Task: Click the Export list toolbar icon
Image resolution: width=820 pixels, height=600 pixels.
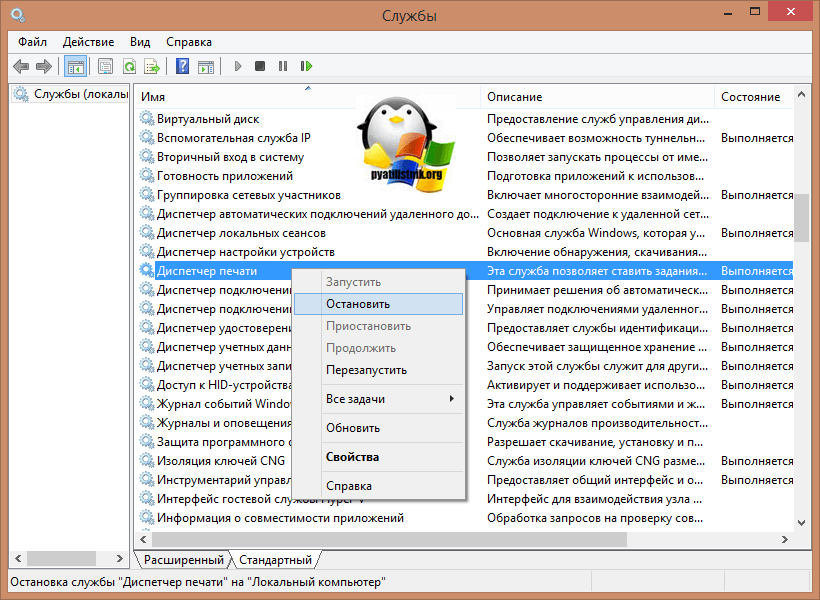Action: tap(151, 67)
